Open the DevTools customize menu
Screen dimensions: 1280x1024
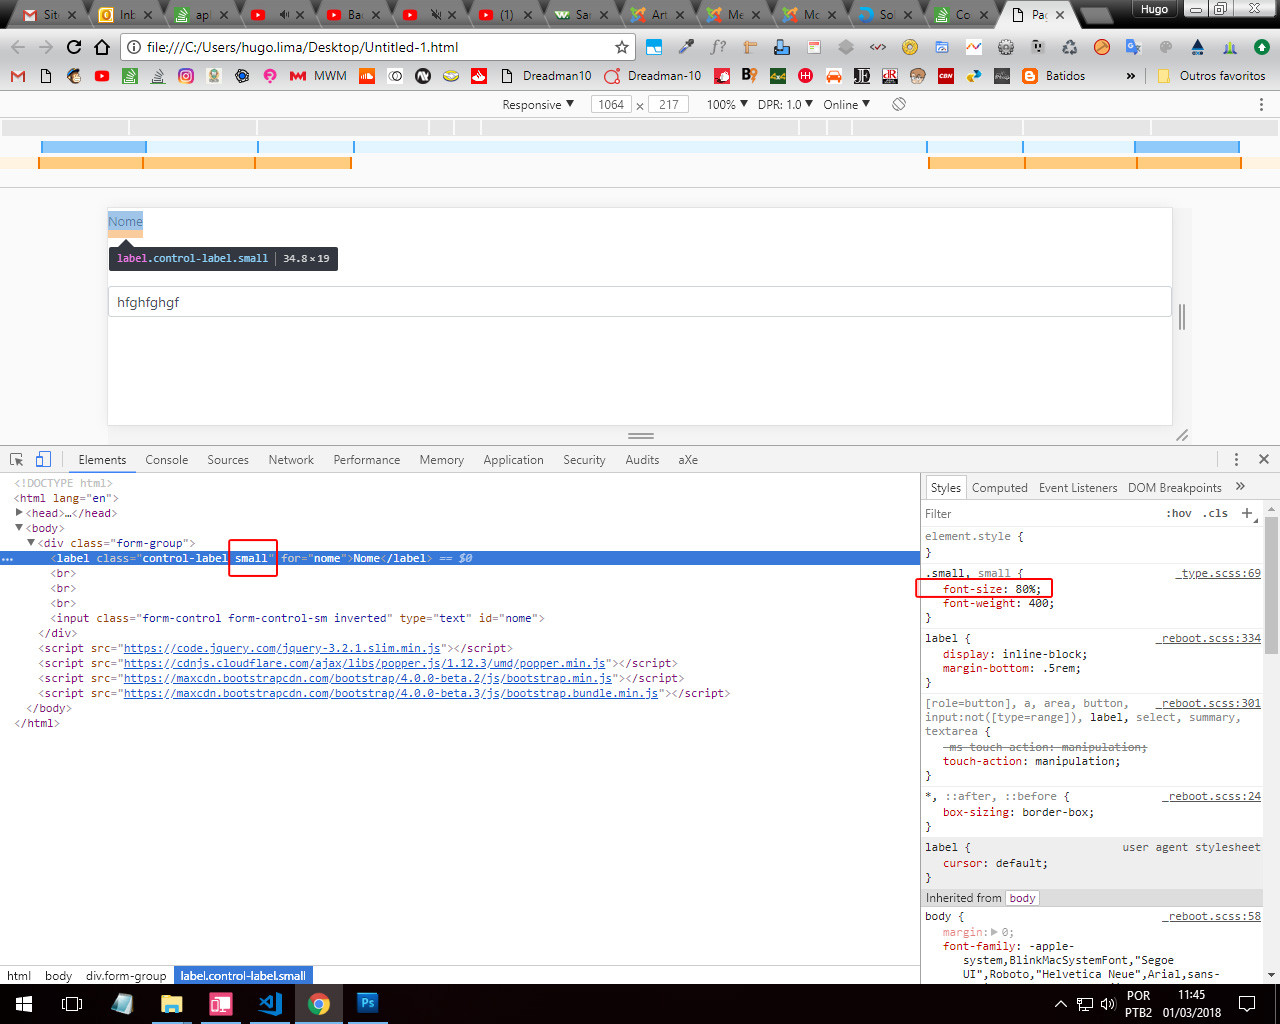[x=1236, y=459]
